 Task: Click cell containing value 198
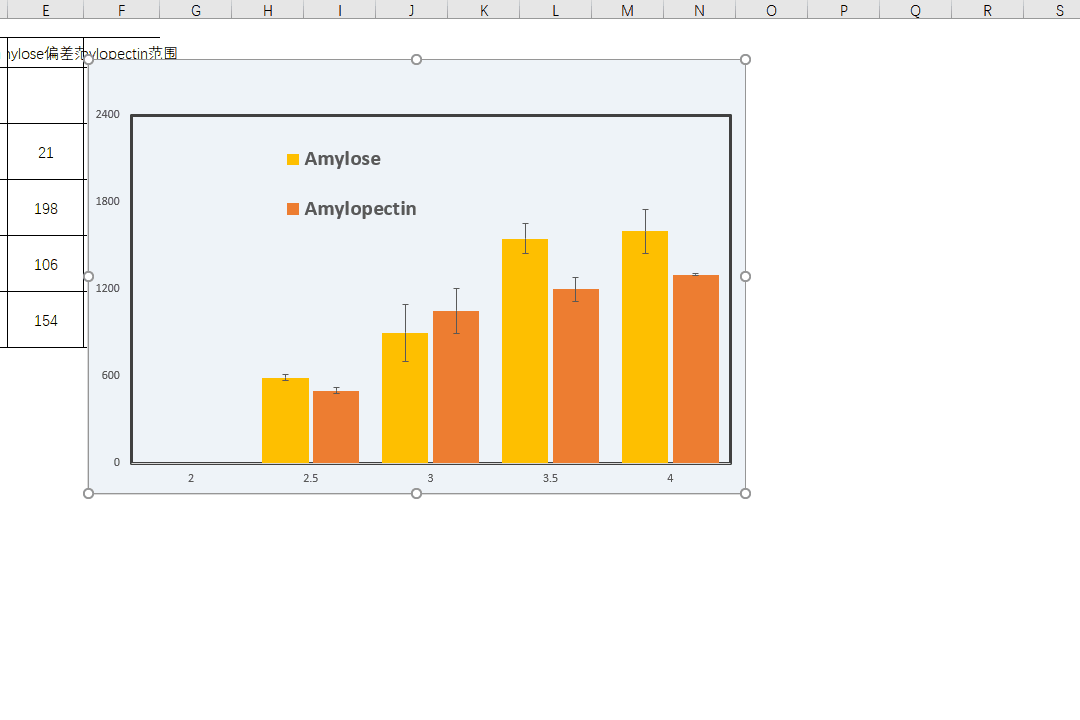[45, 208]
